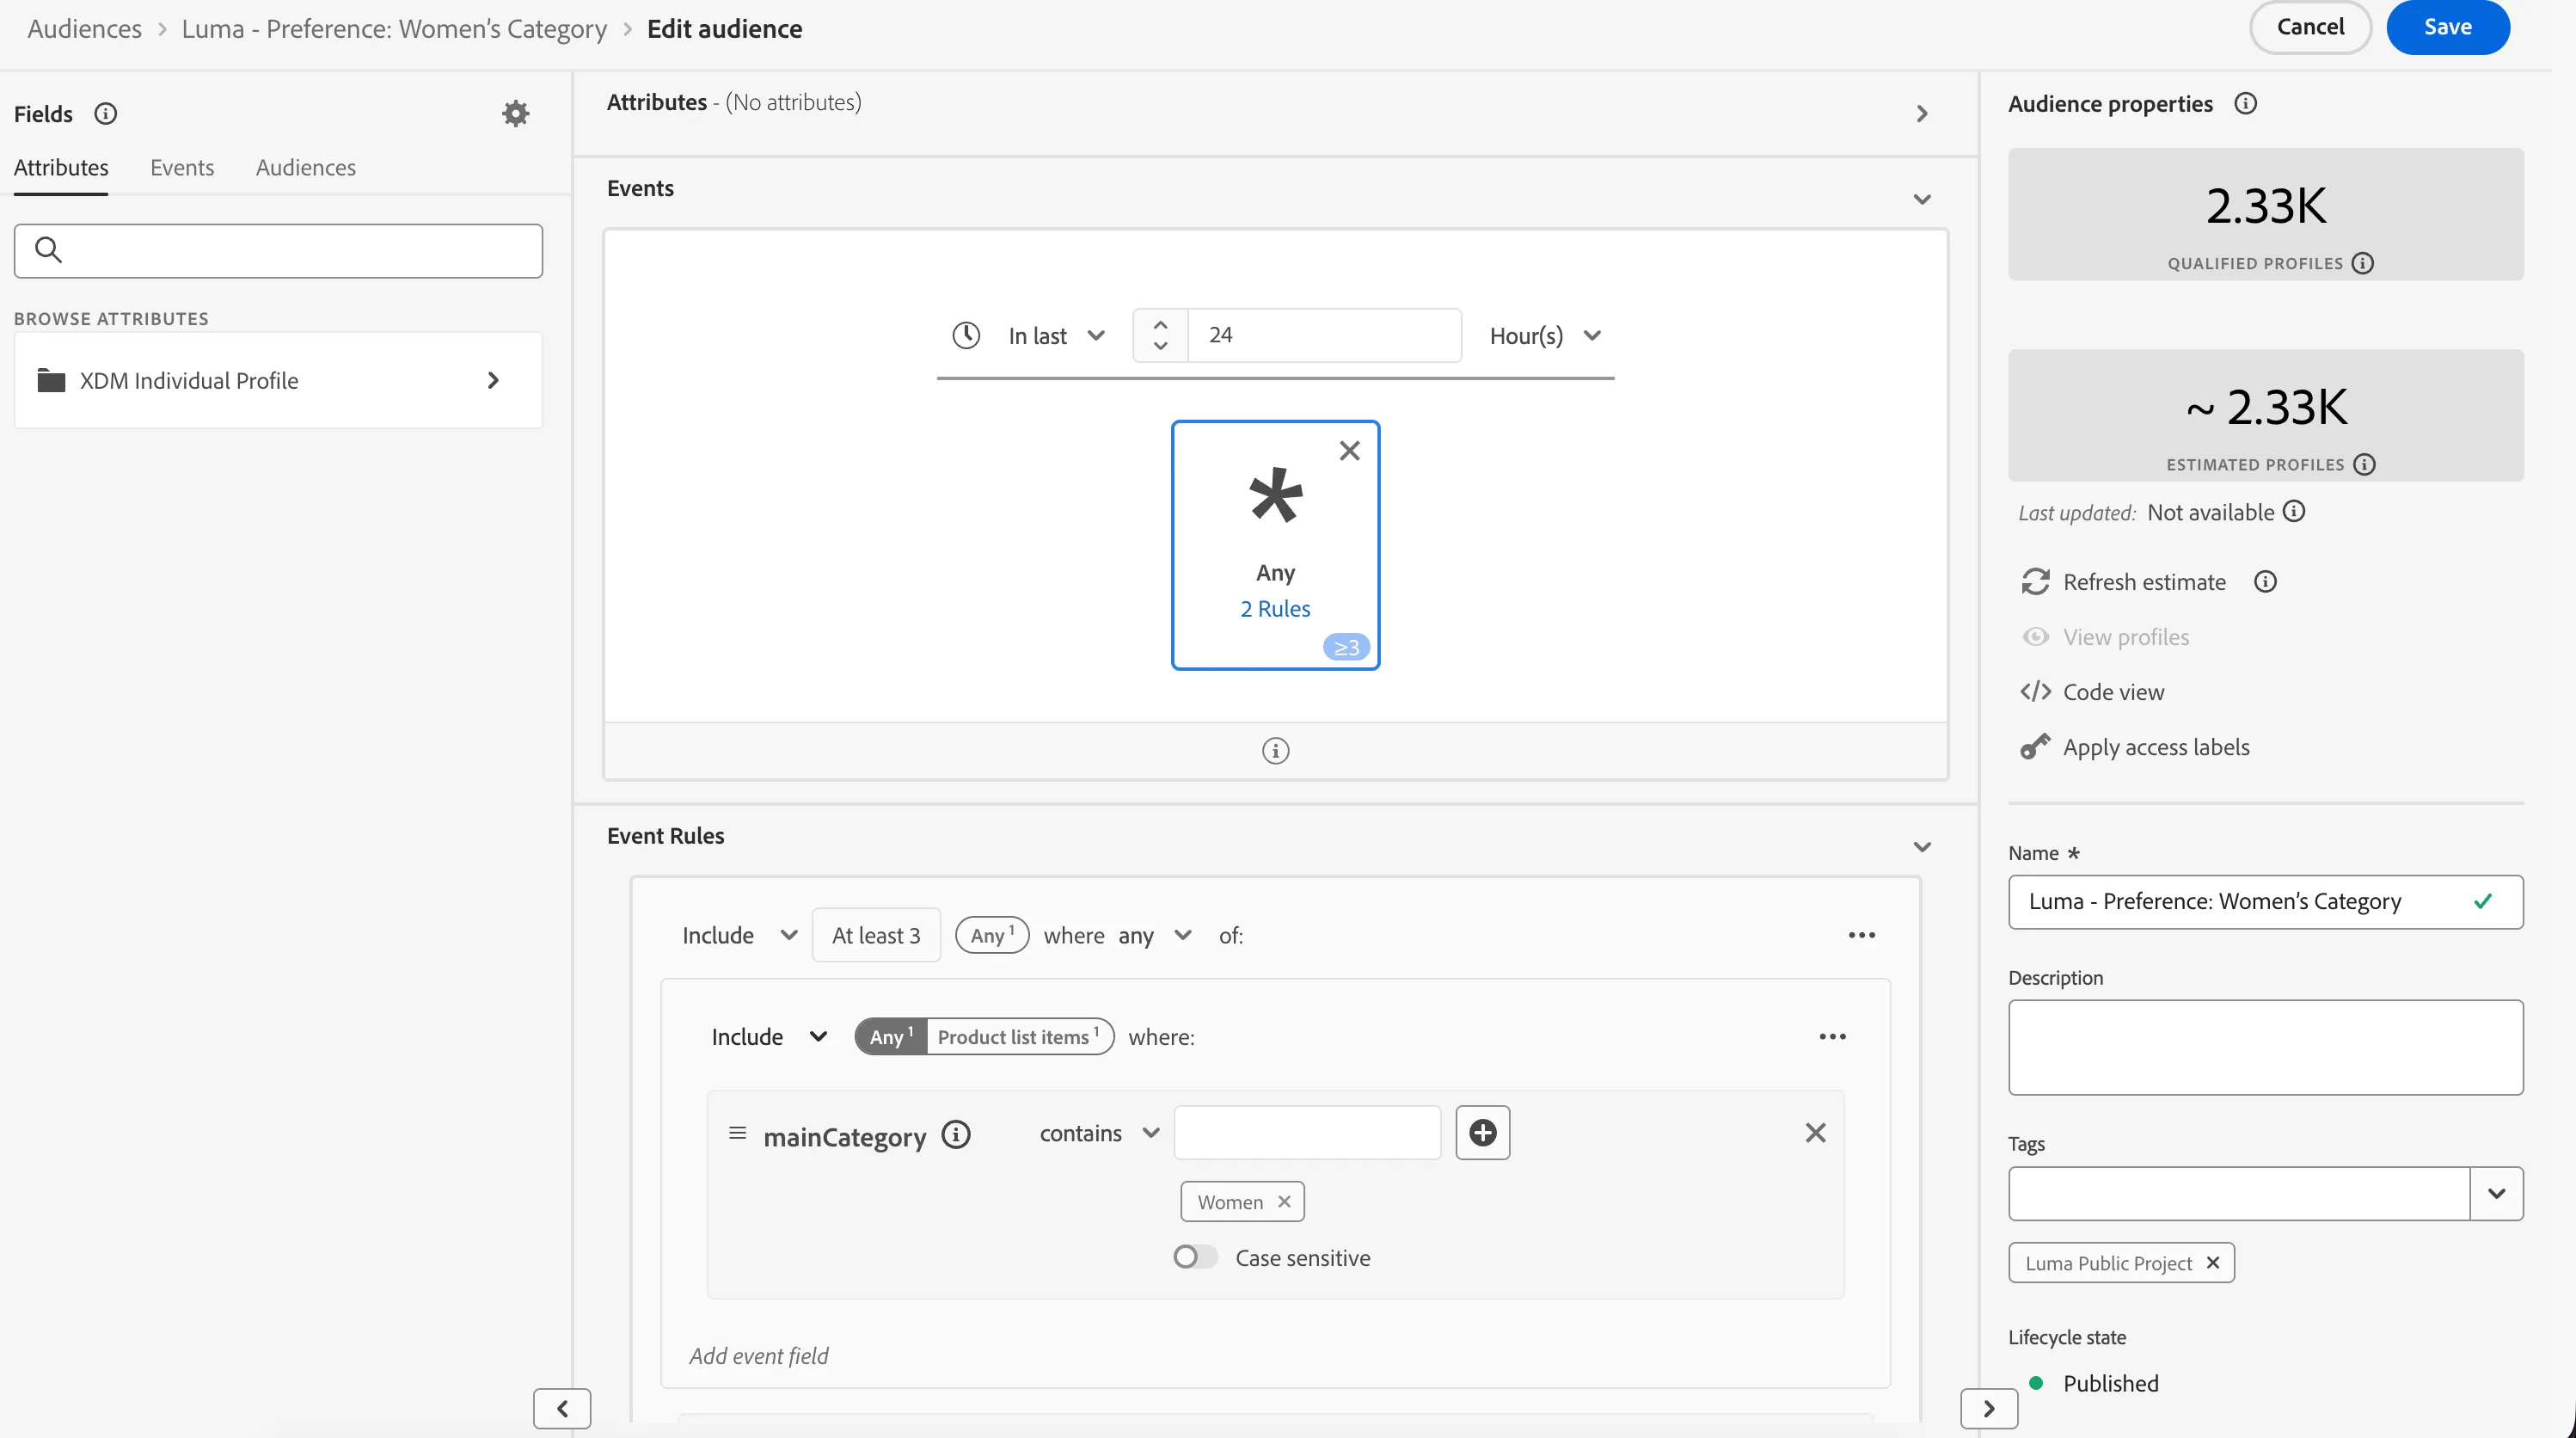2576x1438 pixels.
Task: Click the info icon beside Refresh estimate
Action: click(x=2265, y=582)
